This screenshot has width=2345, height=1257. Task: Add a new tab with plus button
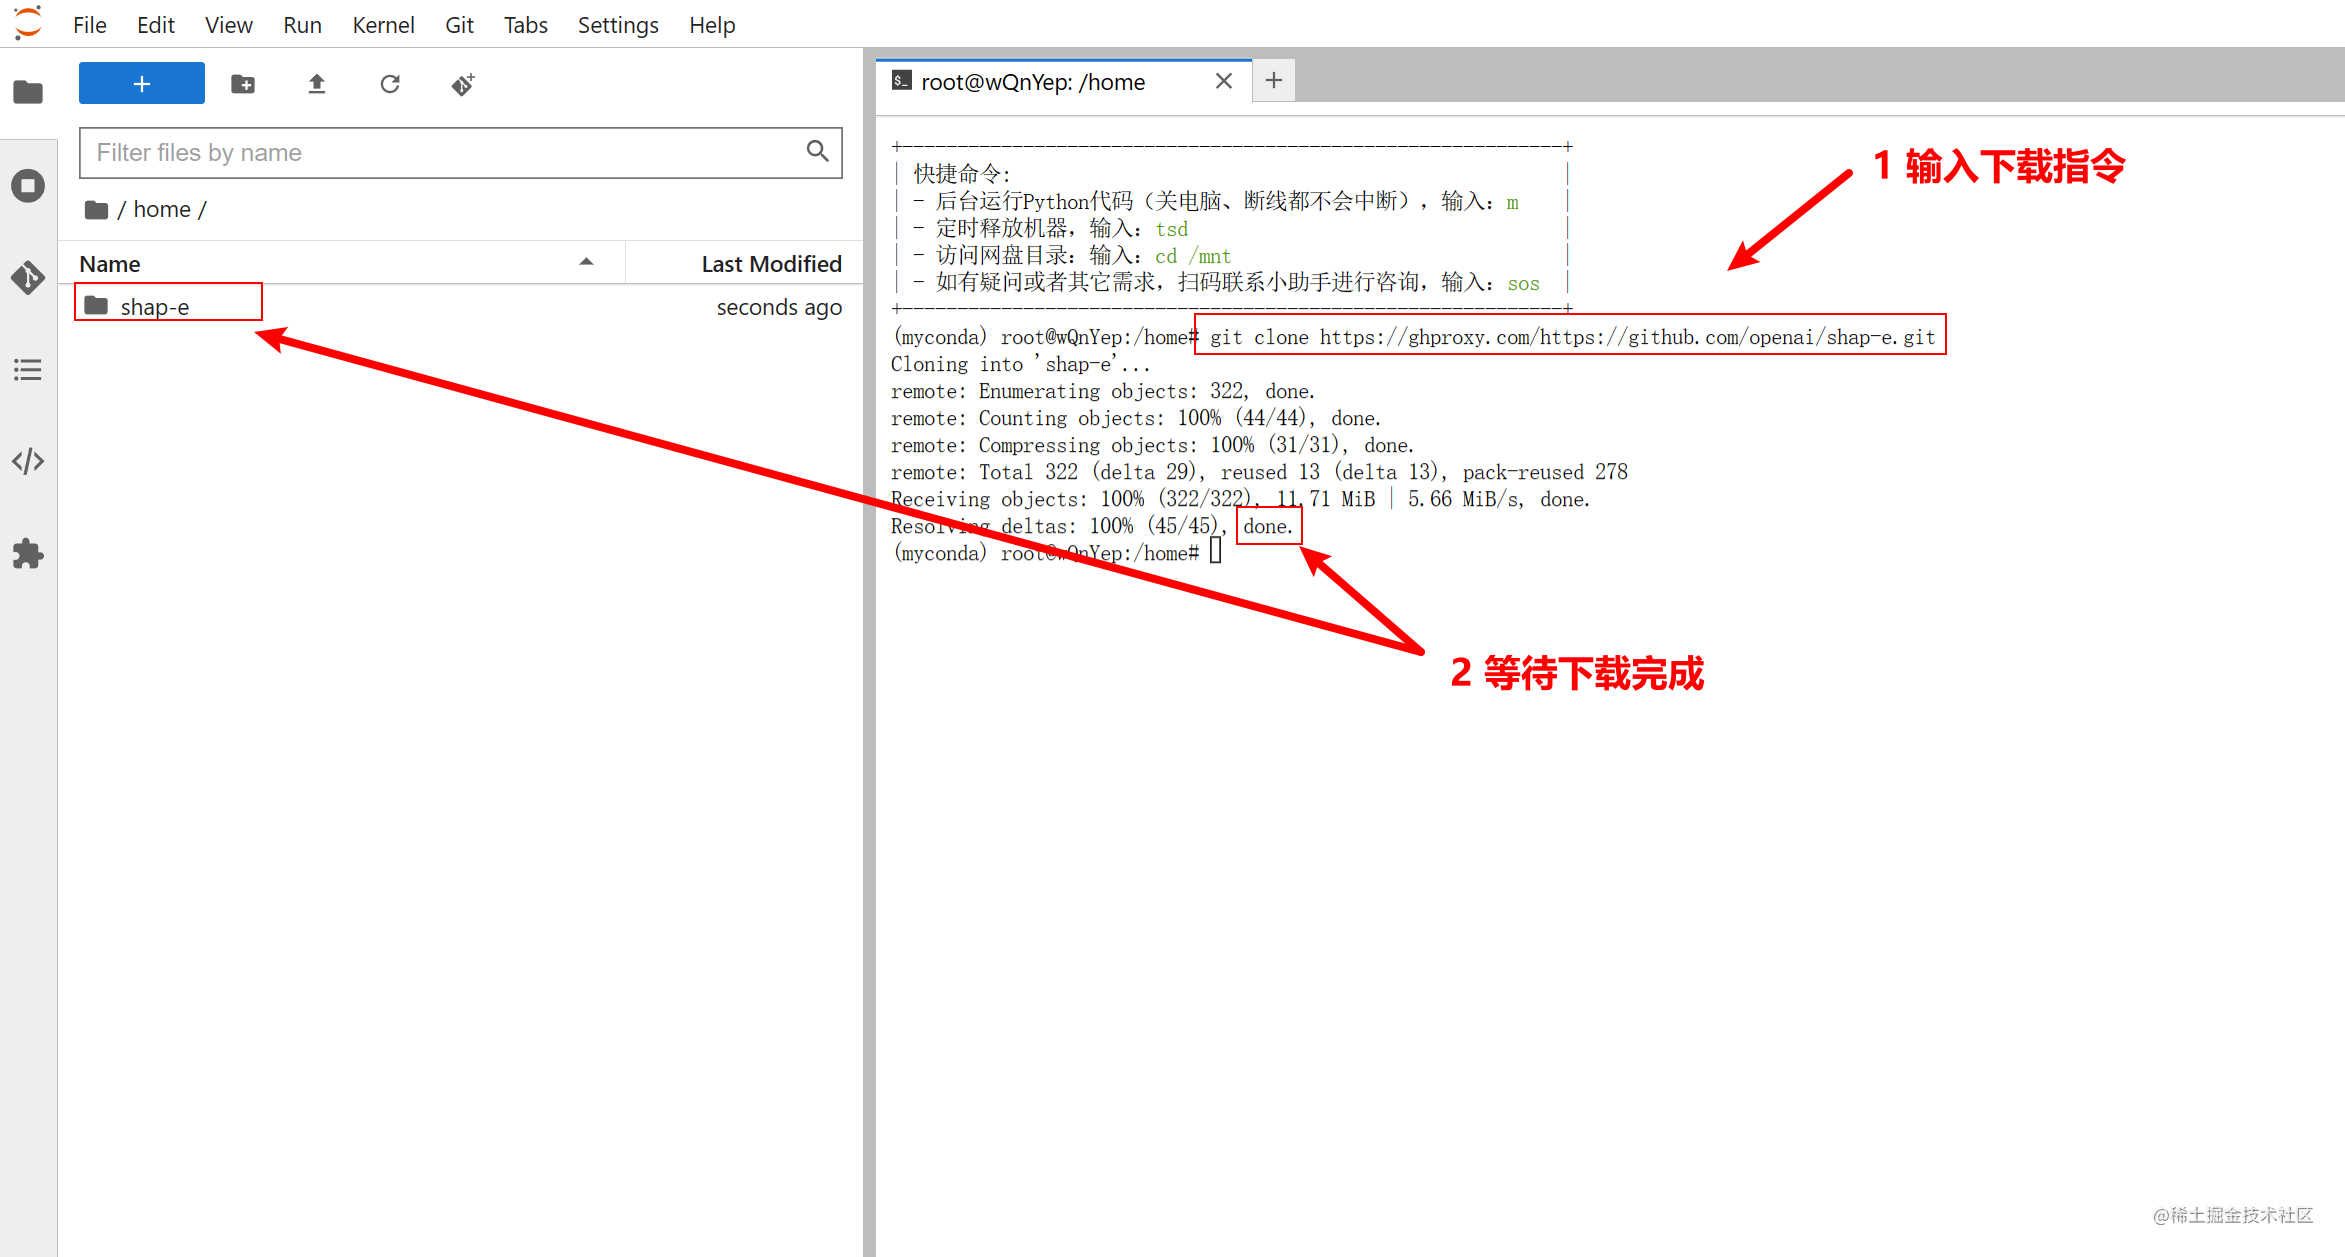[x=1274, y=80]
